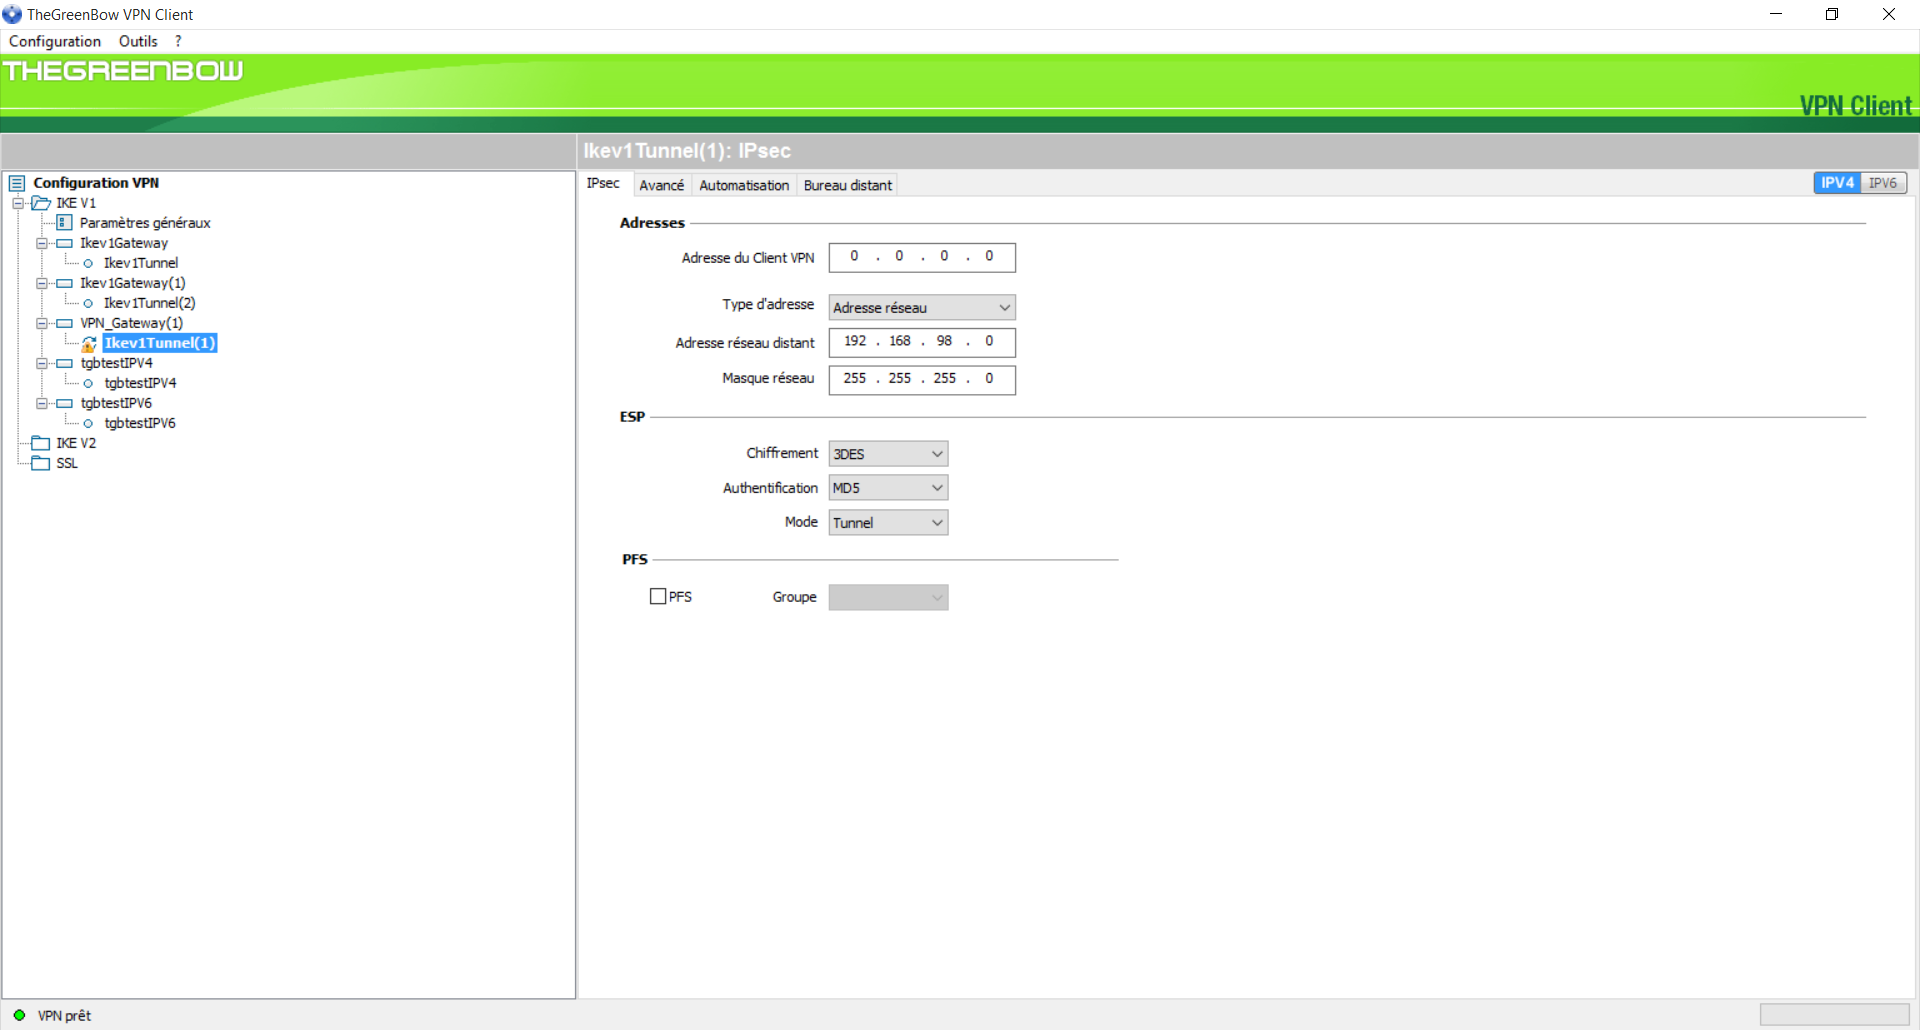1920x1030 pixels.
Task: Open the Type d'adresse dropdown
Action: click(x=922, y=307)
